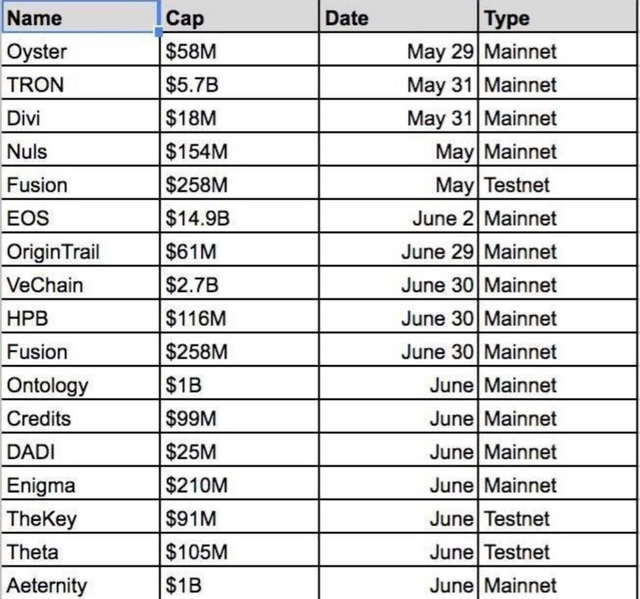The height and width of the screenshot is (599, 640).
Task: Click the blue fill handle on the Name cell
Action: click(159, 31)
